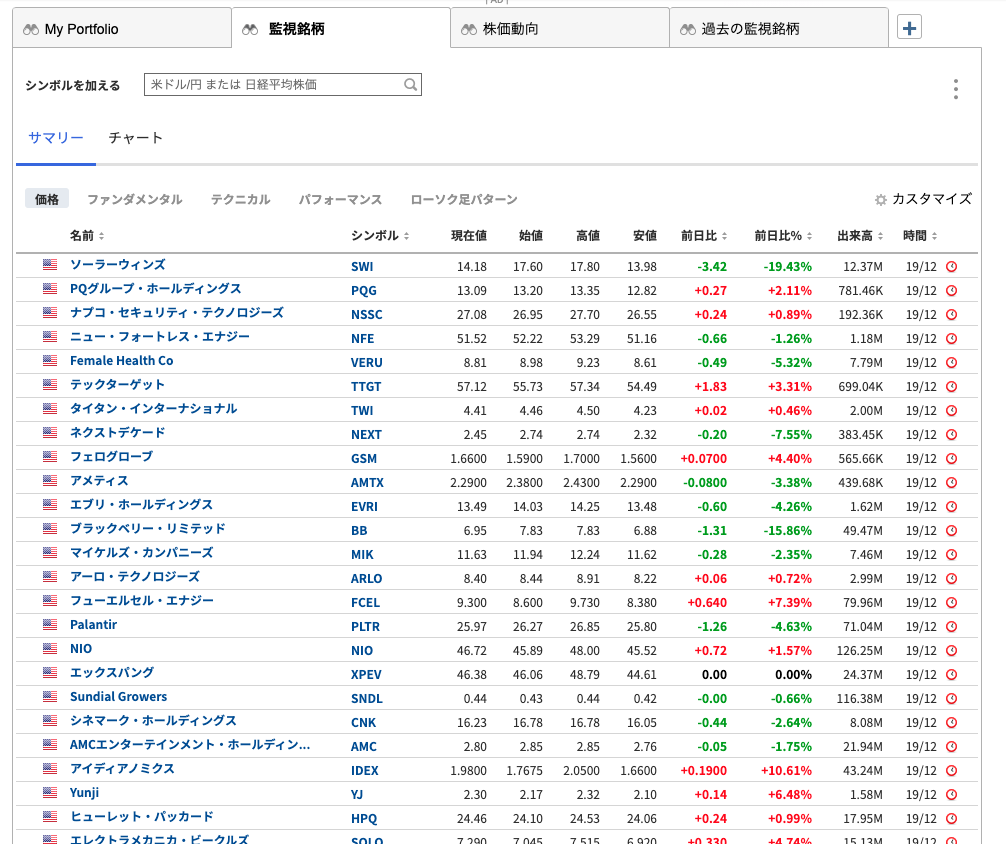Show ファンダメンタル view

135,199
